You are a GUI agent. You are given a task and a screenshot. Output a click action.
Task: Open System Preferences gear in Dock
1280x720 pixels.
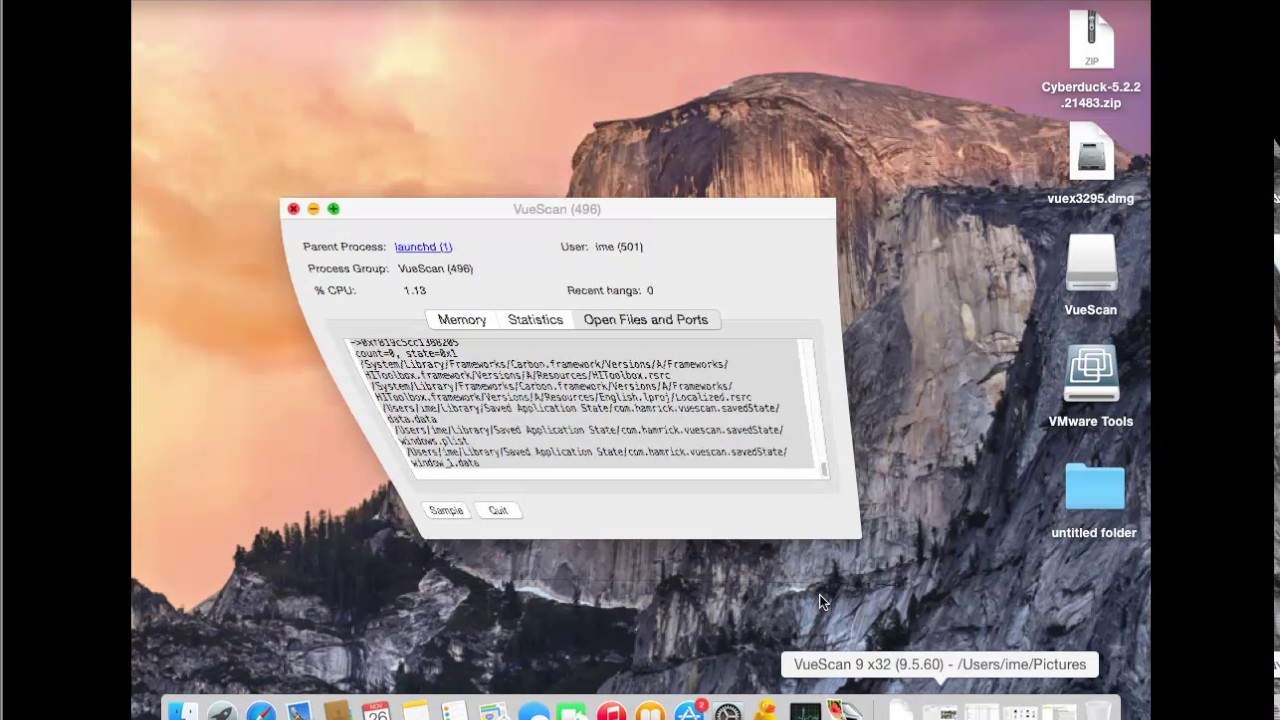click(729, 712)
